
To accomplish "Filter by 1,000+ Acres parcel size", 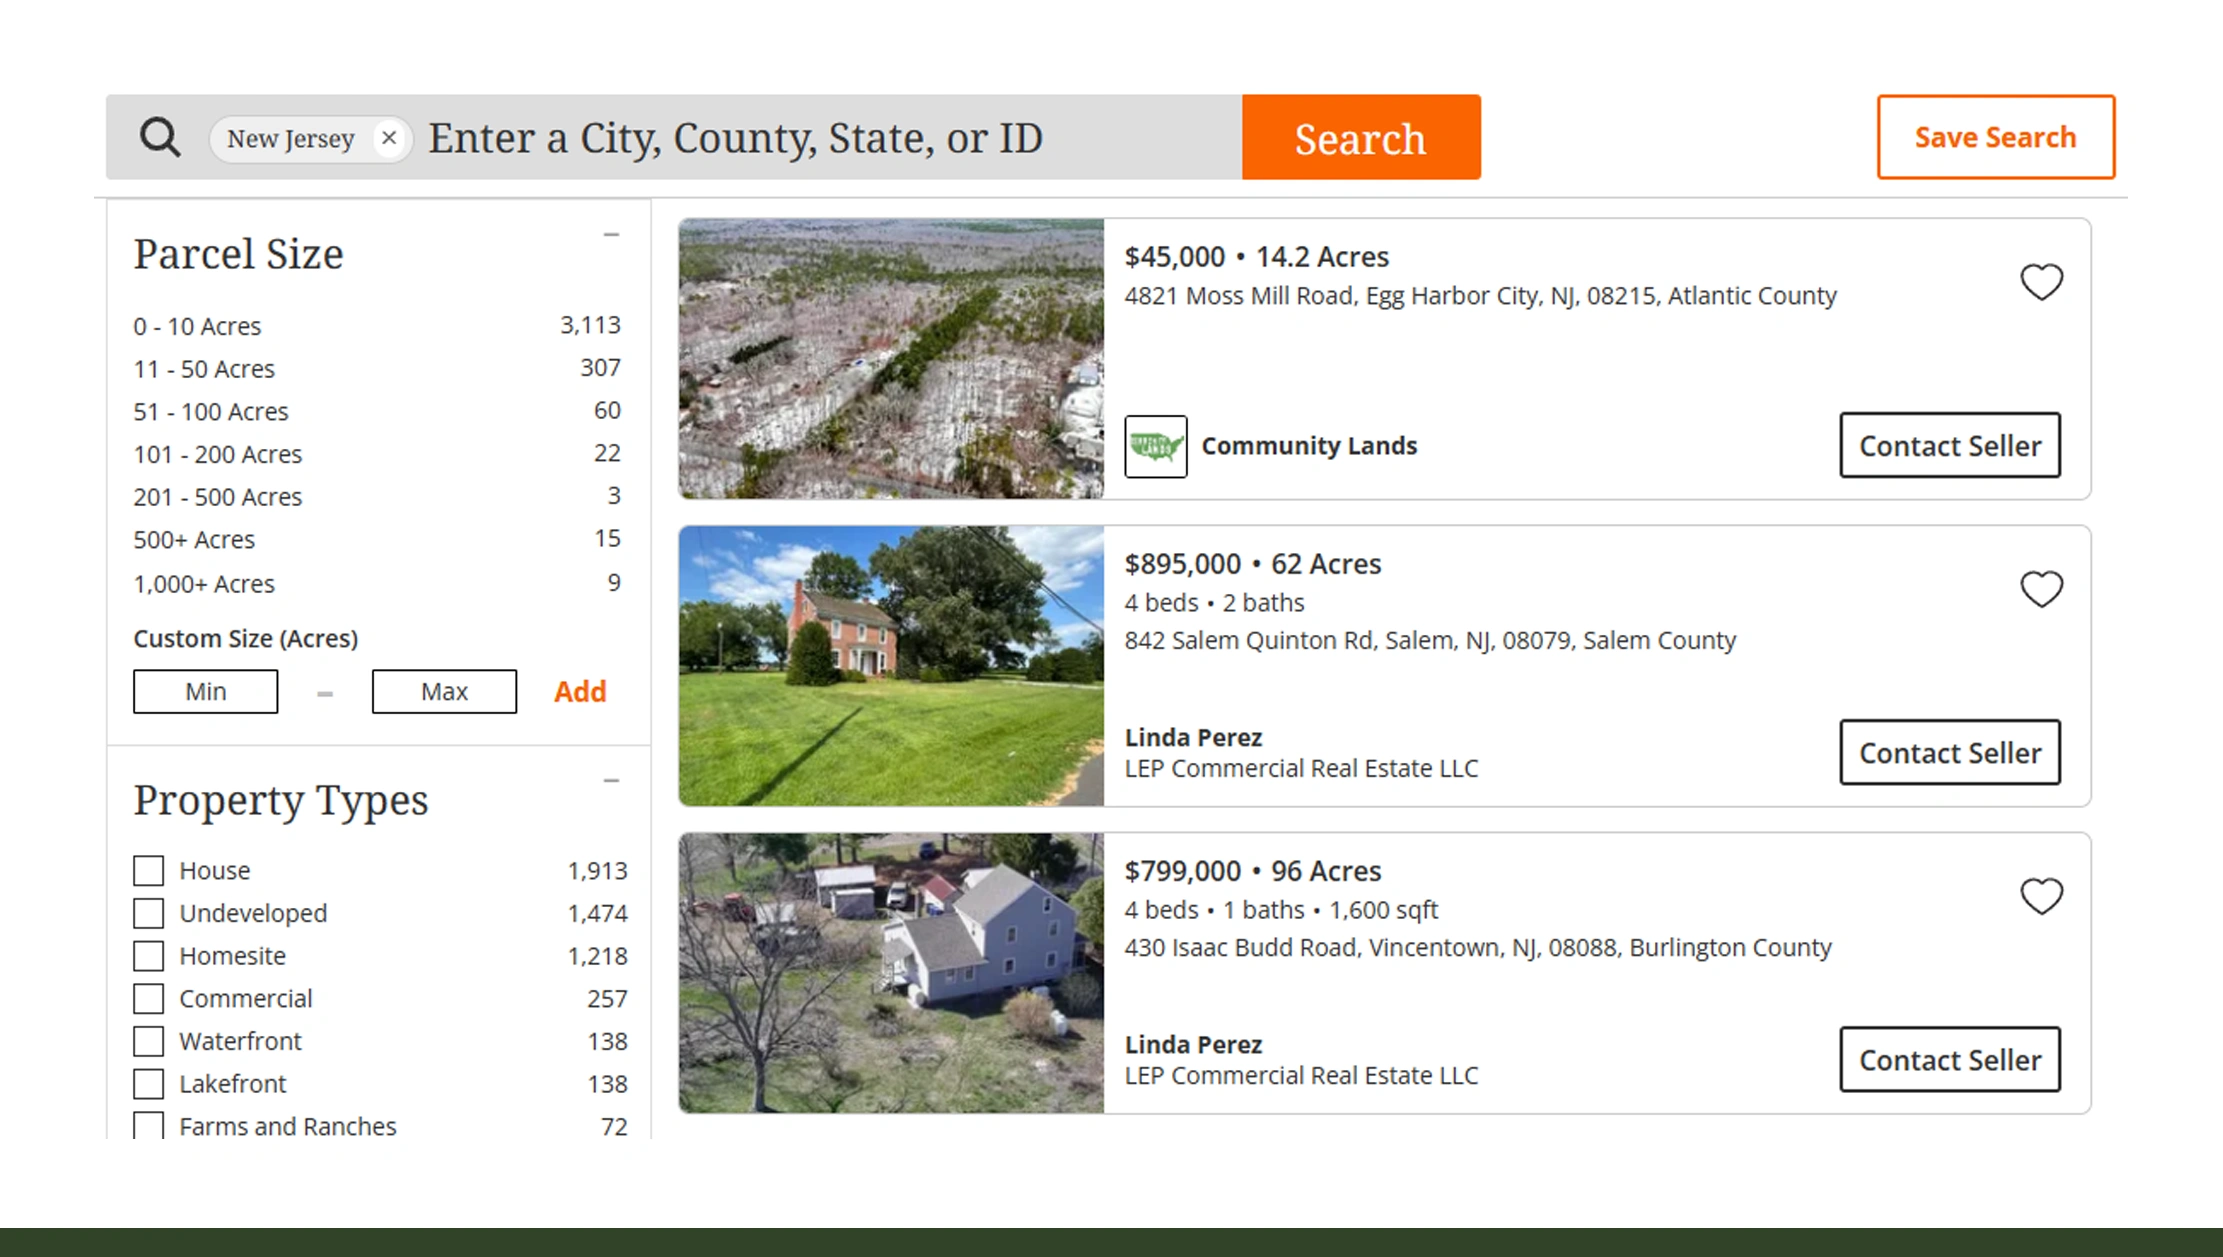I will tap(204, 584).
